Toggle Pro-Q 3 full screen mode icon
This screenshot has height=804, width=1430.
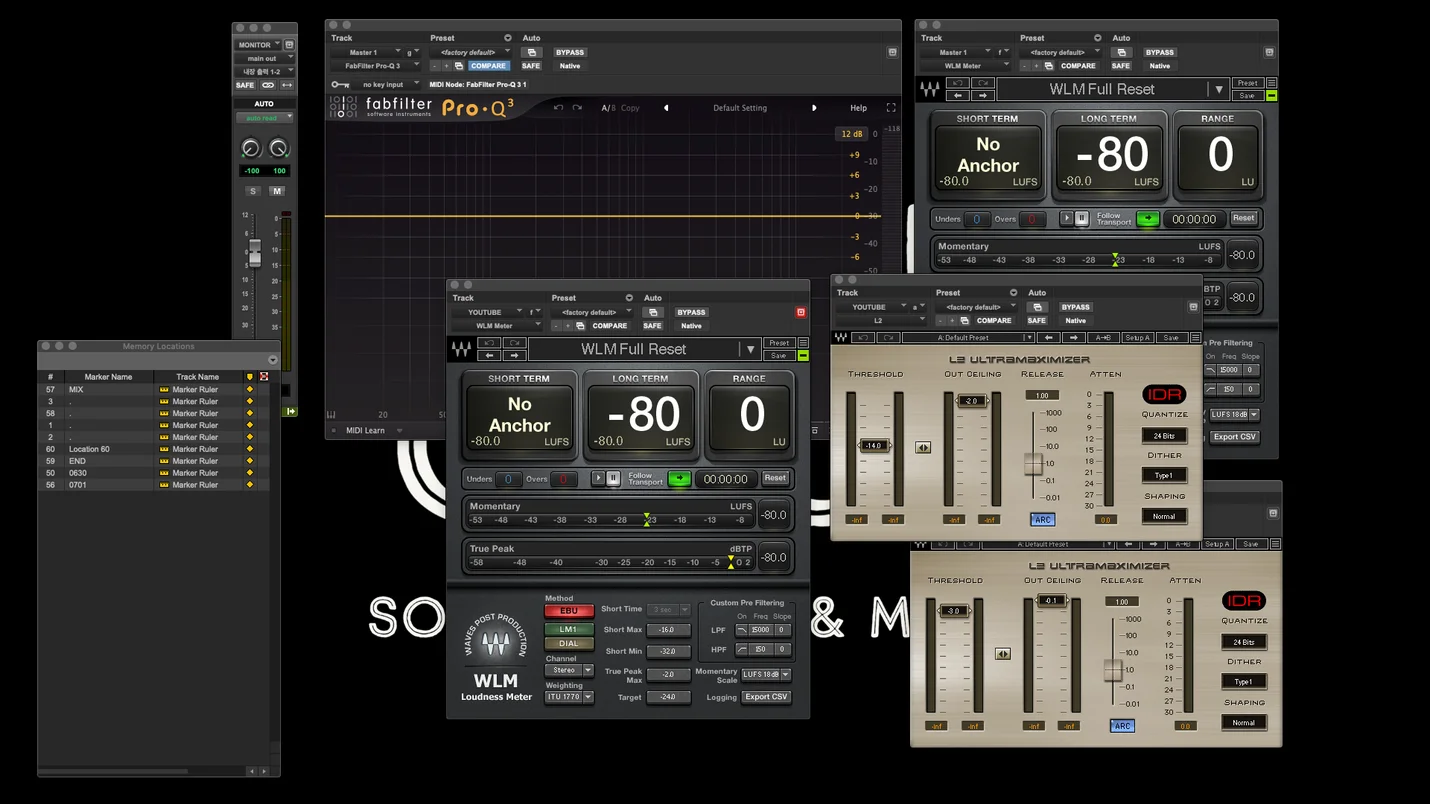[891, 108]
